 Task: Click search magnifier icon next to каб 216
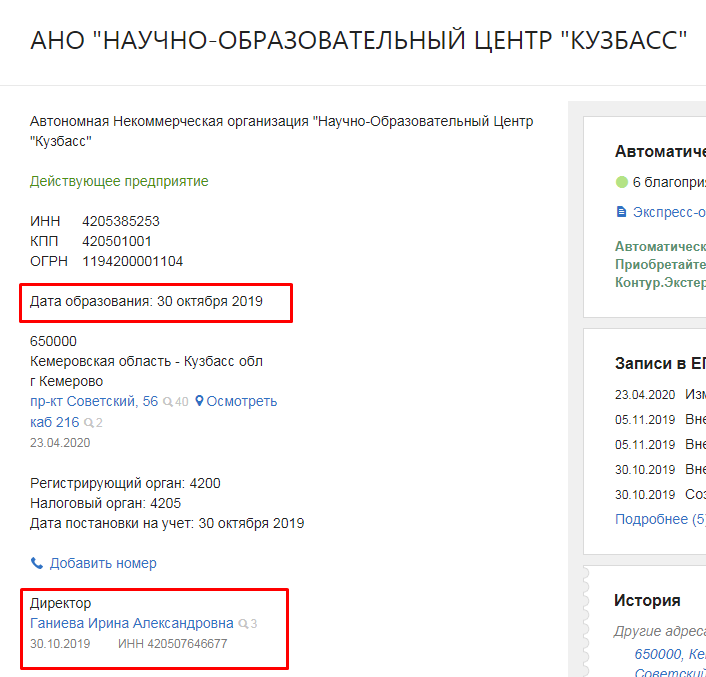click(89, 423)
